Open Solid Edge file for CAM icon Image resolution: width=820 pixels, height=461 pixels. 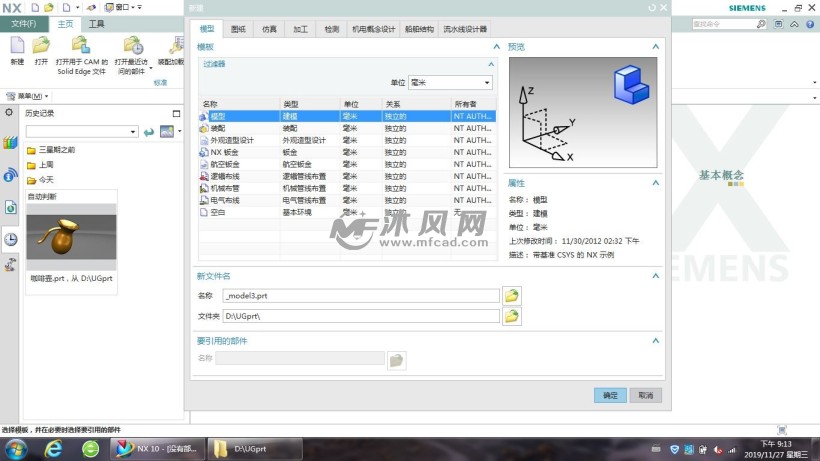[x=81, y=45]
